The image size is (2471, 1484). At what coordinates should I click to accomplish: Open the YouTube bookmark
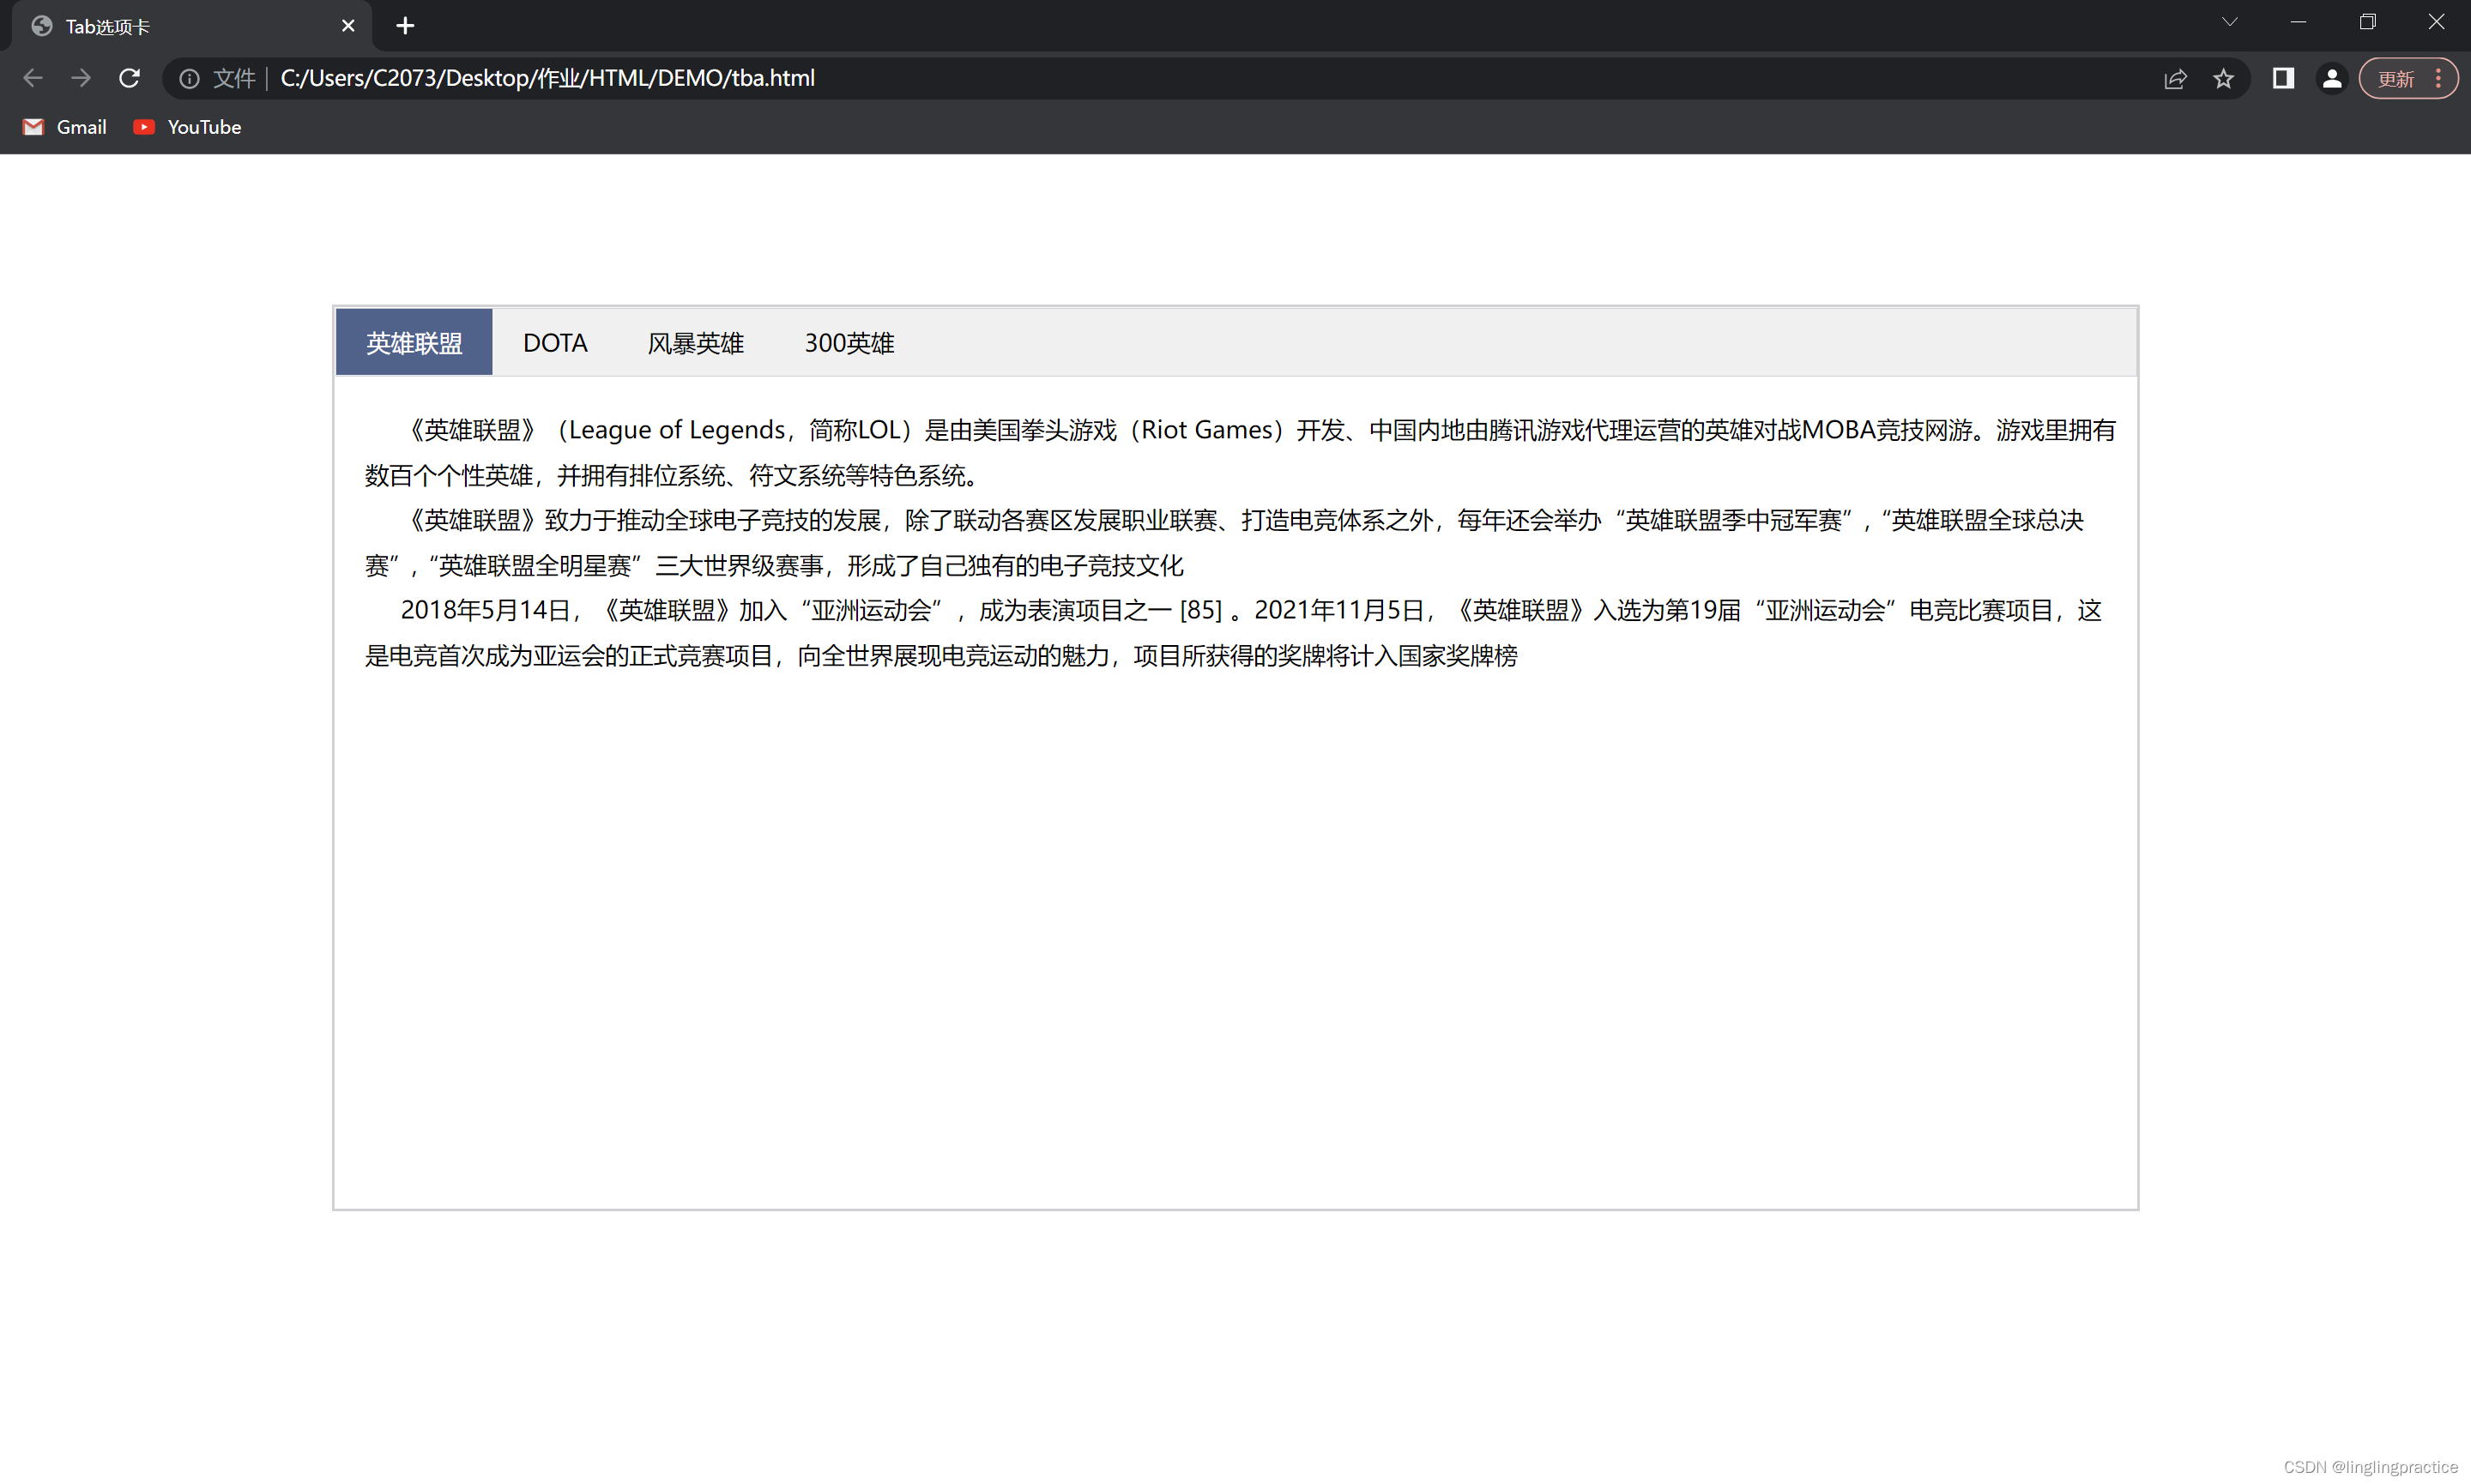[x=187, y=127]
